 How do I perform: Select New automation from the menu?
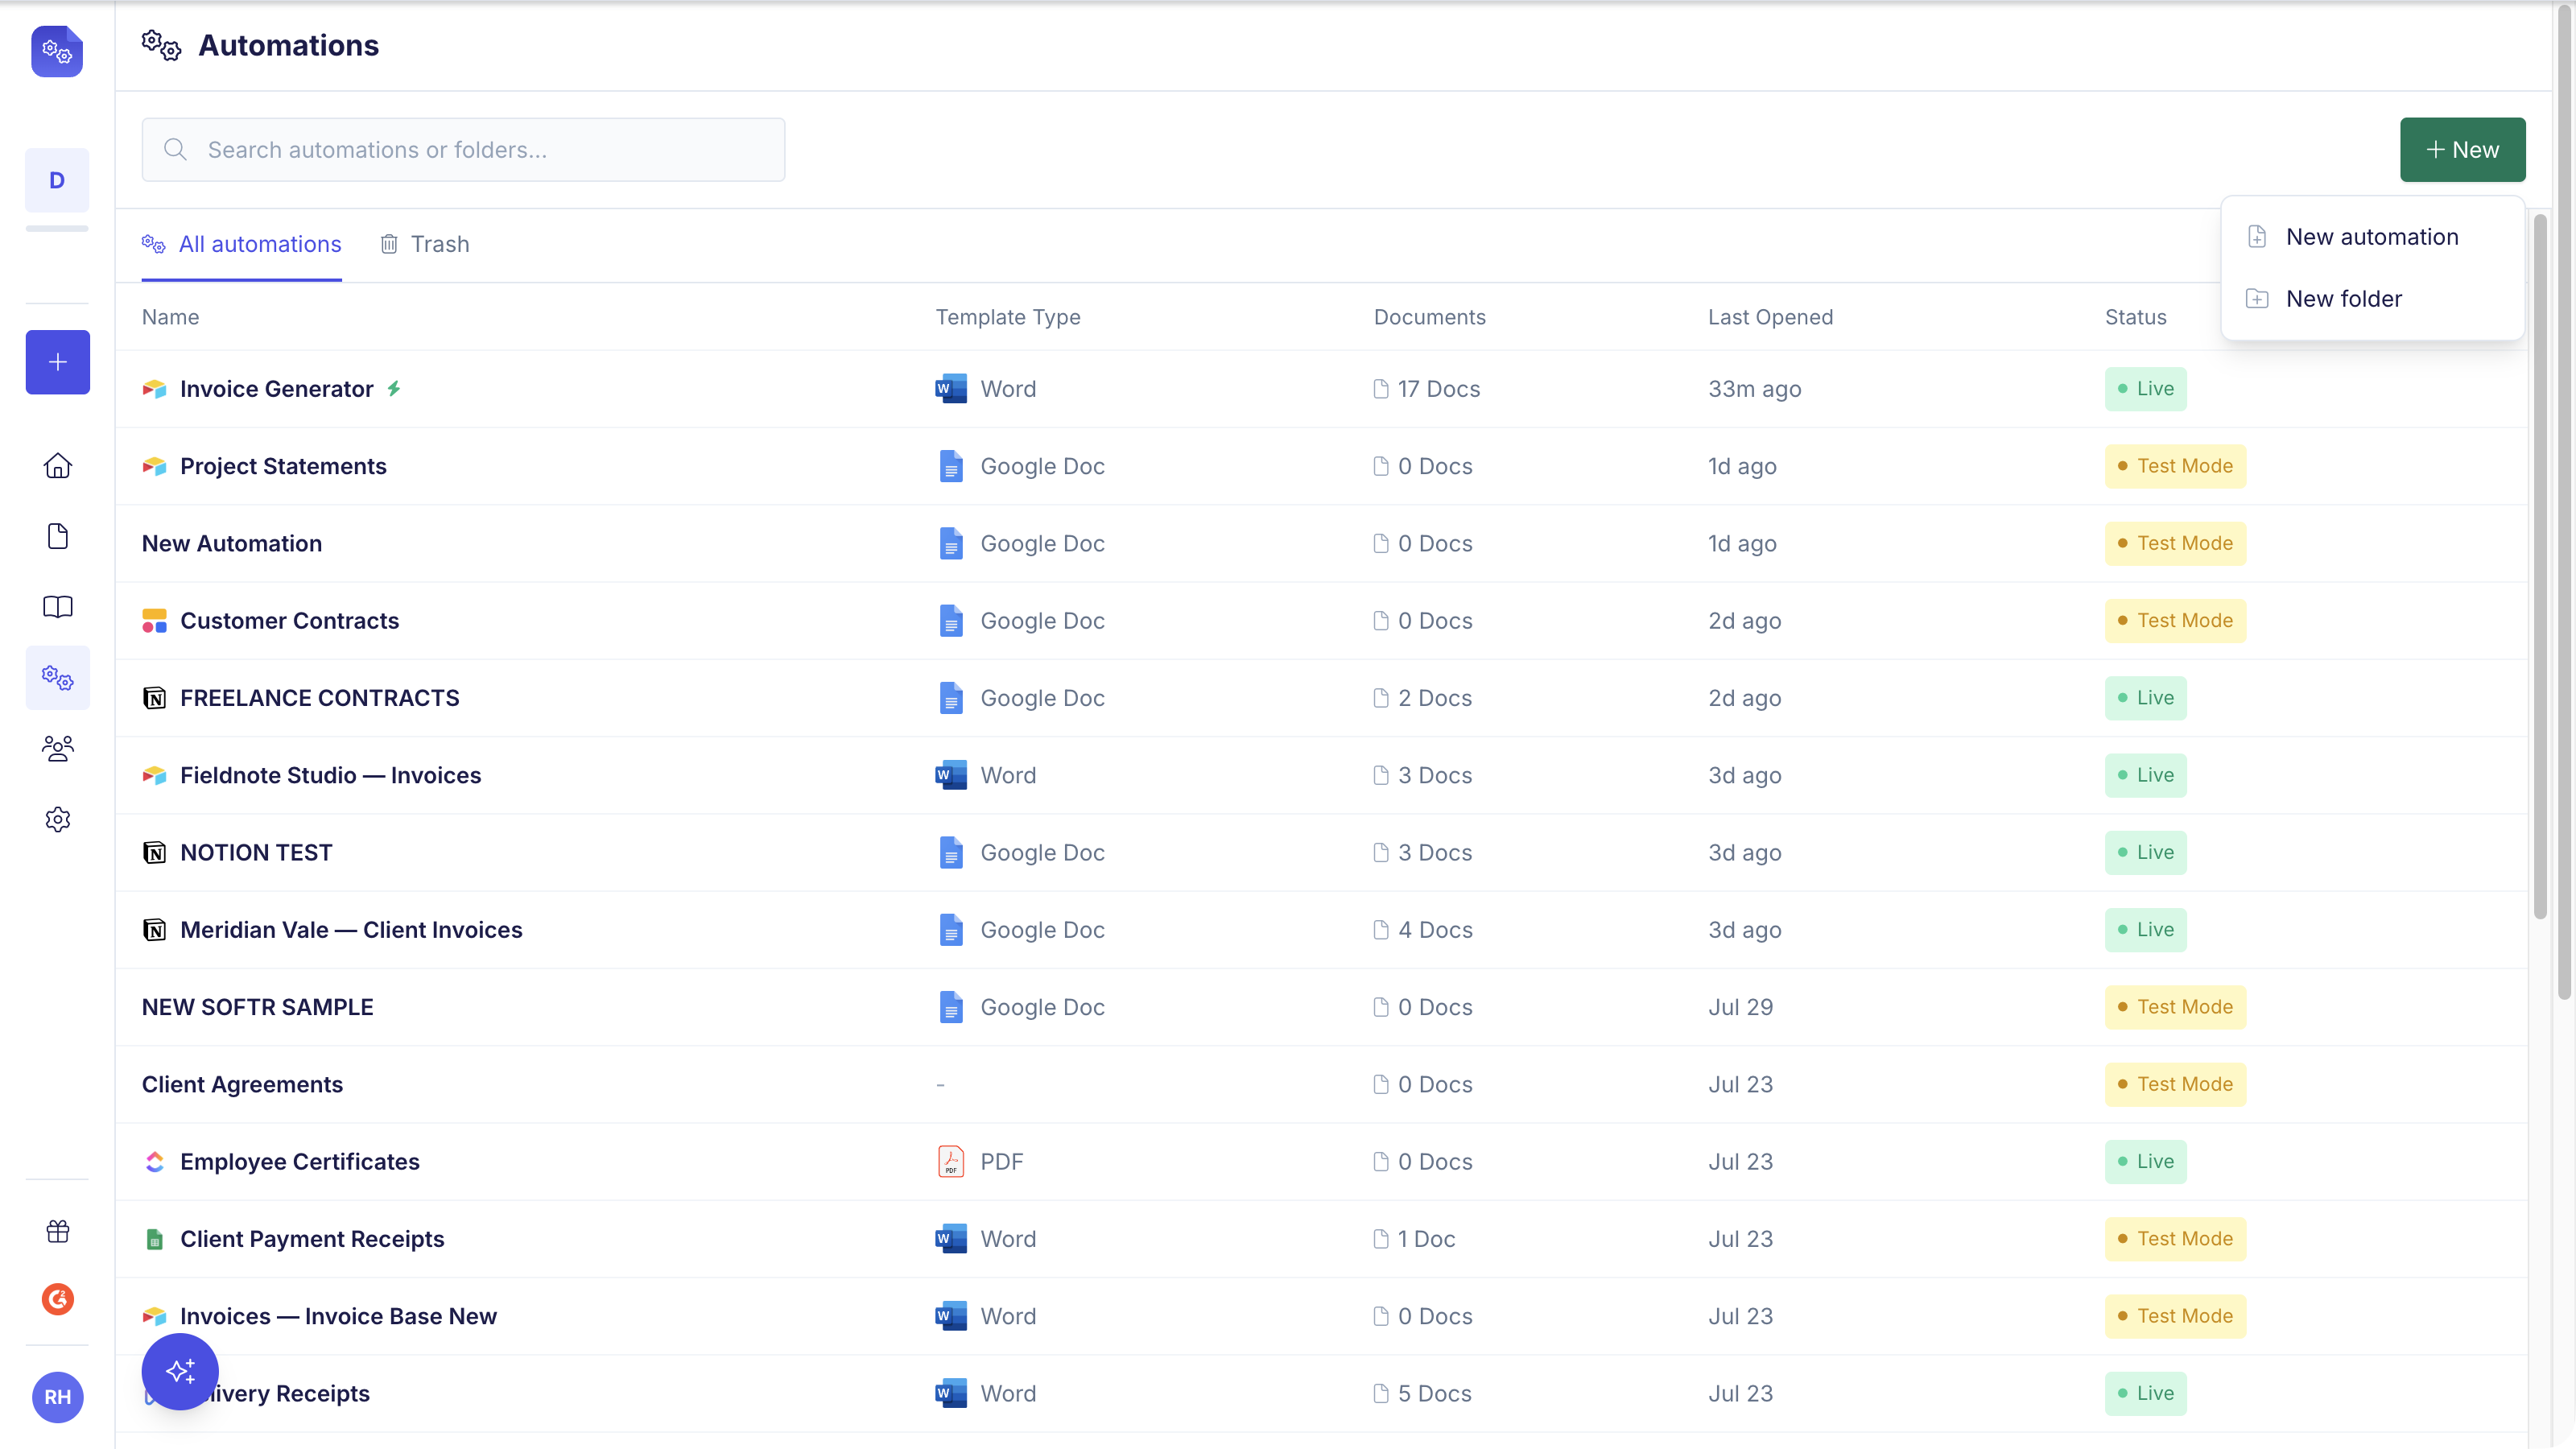(x=2372, y=237)
